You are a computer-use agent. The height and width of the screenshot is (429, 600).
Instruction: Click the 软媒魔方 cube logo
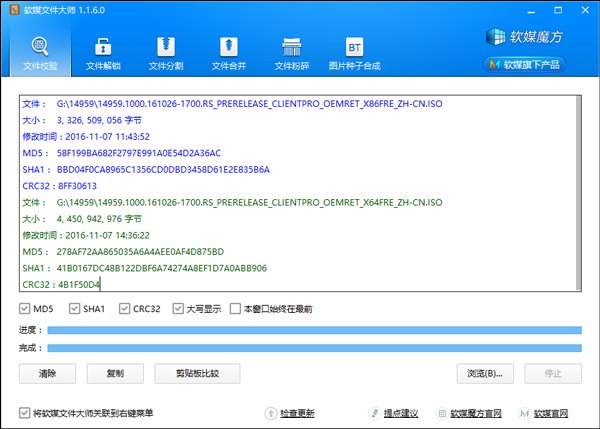[x=524, y=37]
